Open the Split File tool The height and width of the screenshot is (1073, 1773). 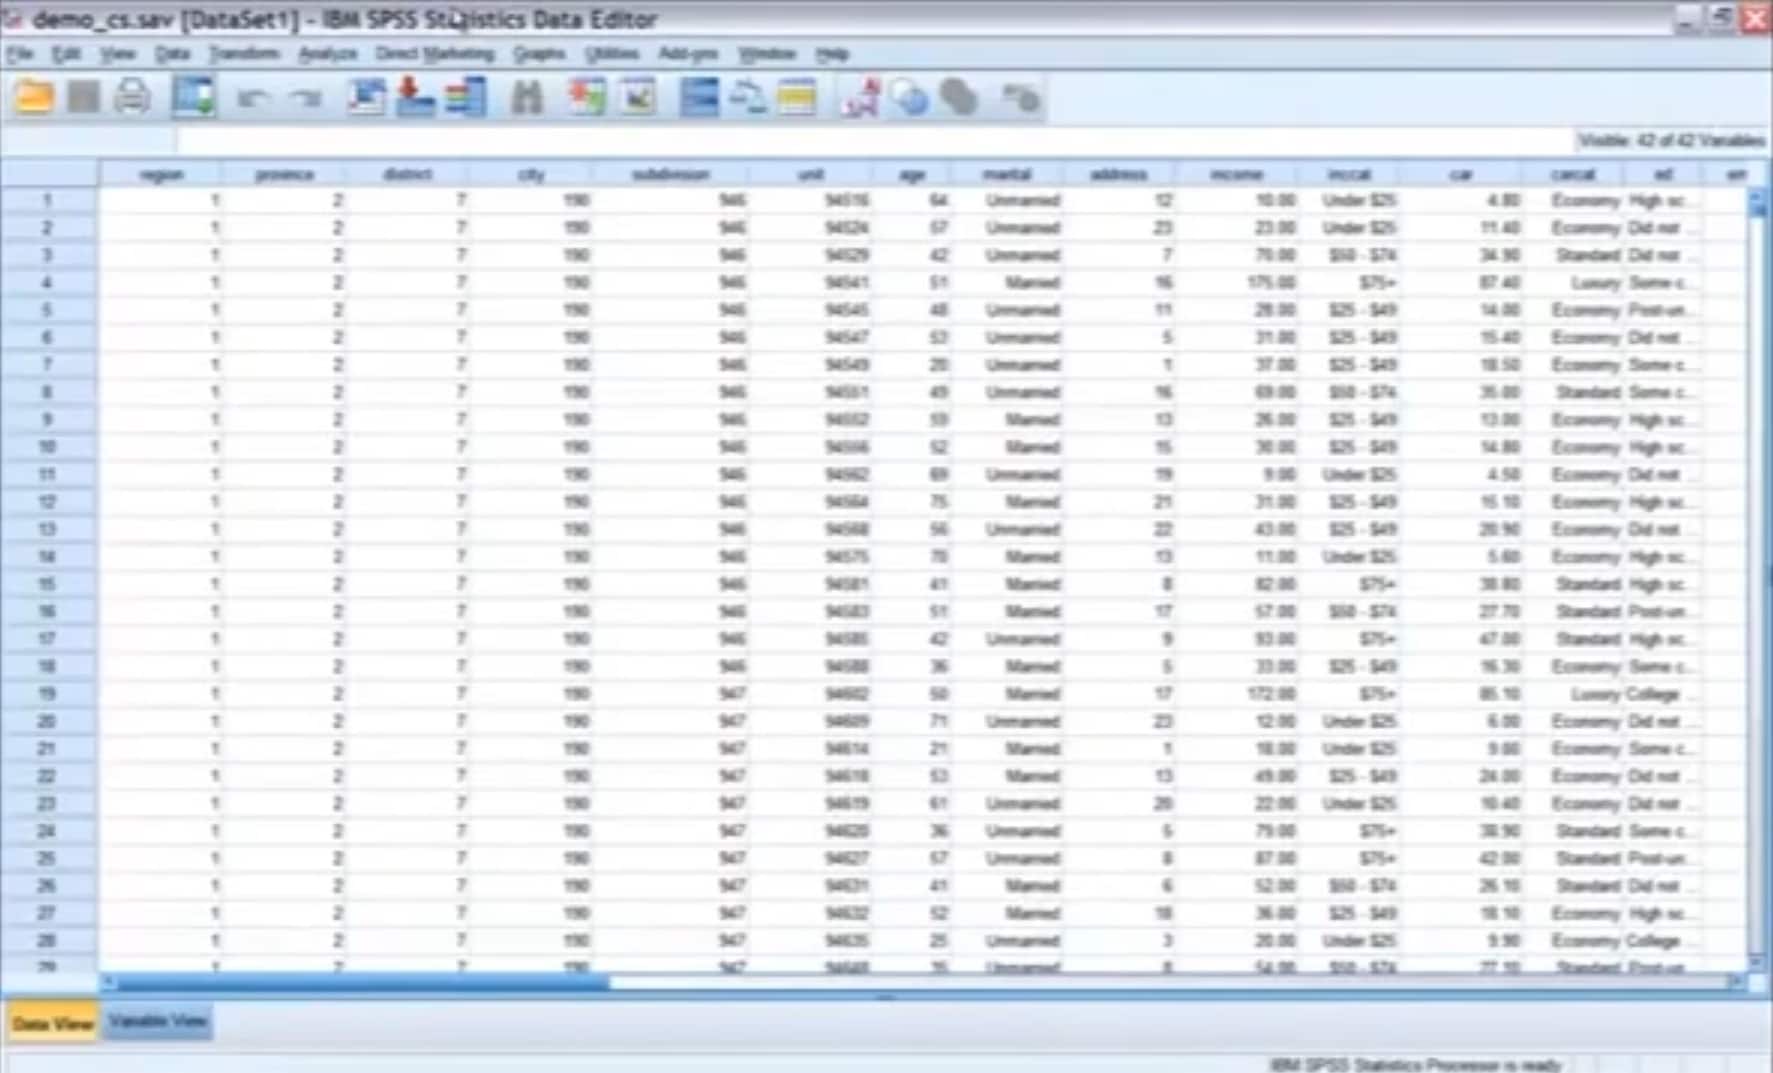[x=698, y=97]
